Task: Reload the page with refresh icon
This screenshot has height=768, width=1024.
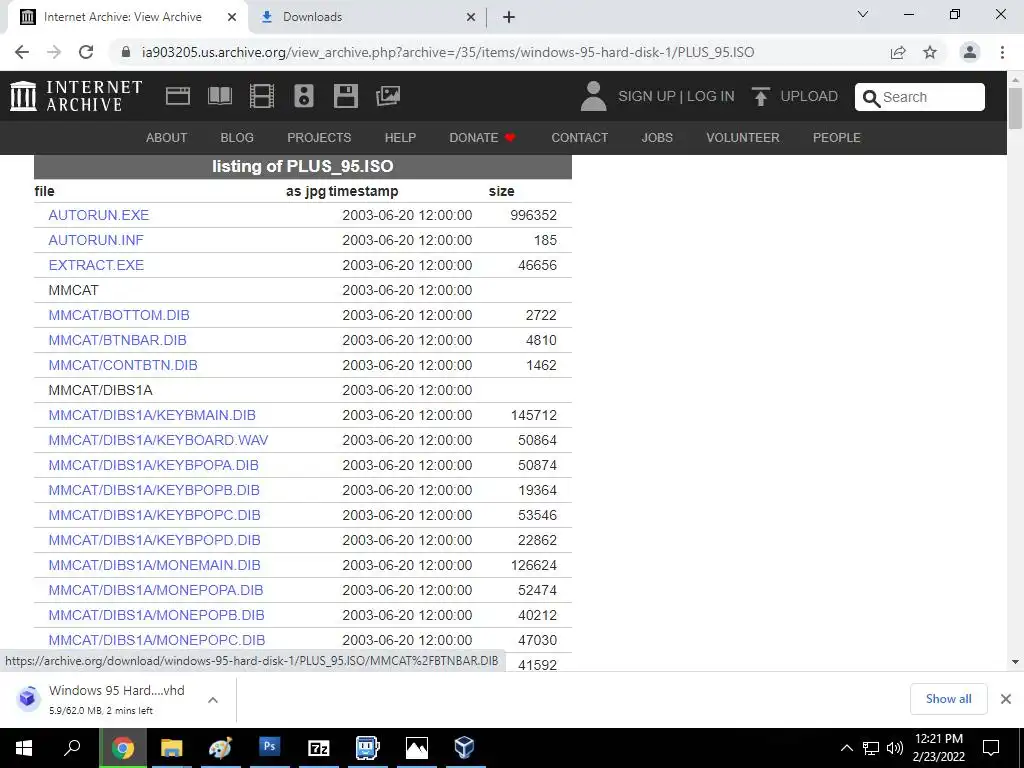Action: click(x=86, y=52)
